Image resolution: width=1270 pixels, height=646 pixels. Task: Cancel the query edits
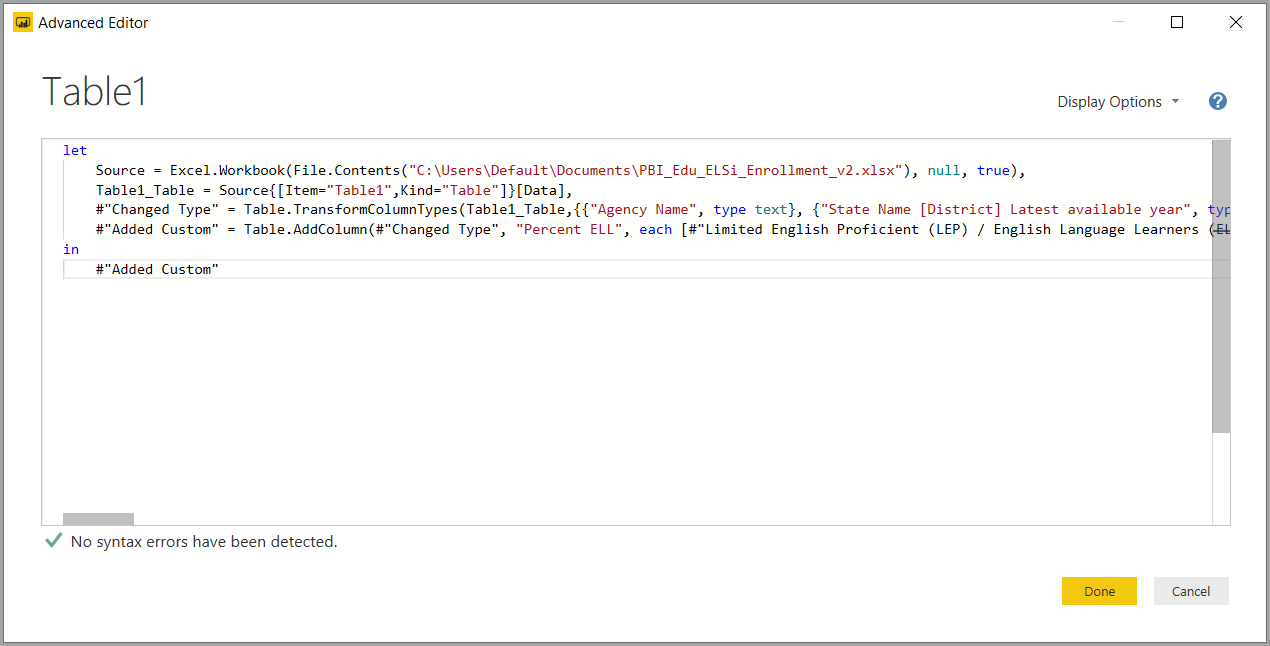[x=1190, y=591]
